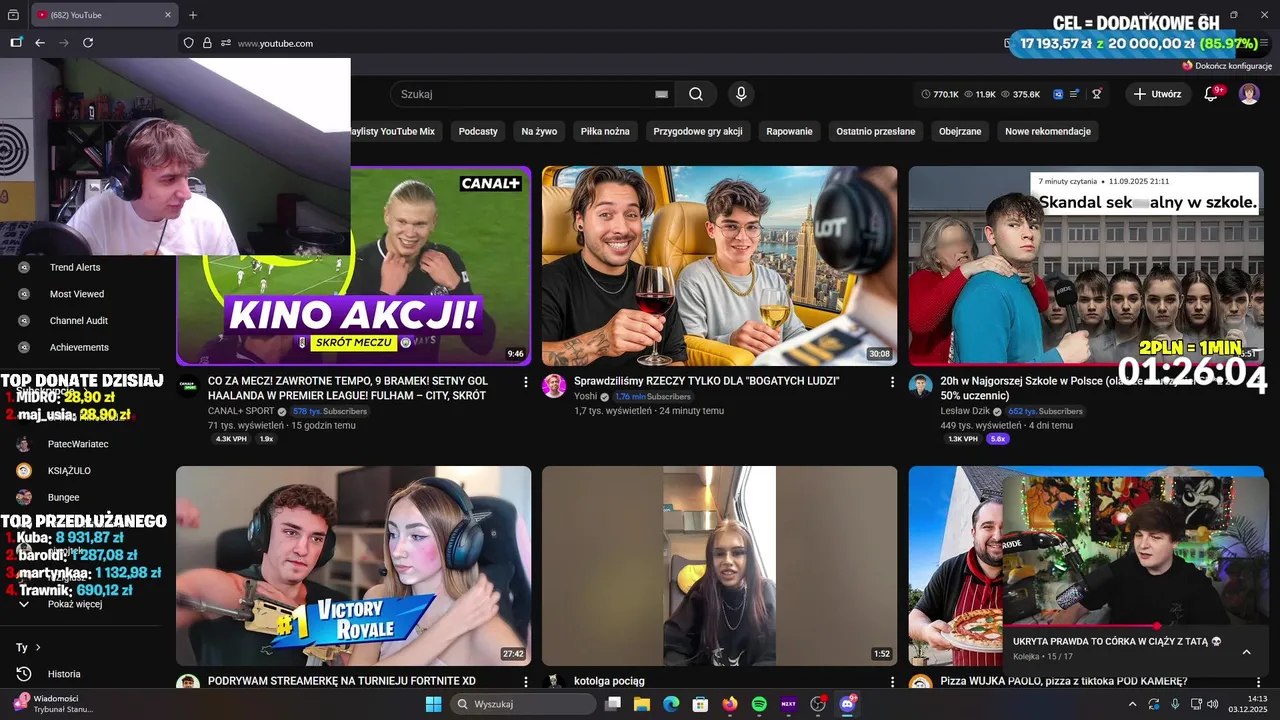The width and height of the screenshot is (1280, 720).
Task: Reload the page with the refresh icon
Action: 88,43
